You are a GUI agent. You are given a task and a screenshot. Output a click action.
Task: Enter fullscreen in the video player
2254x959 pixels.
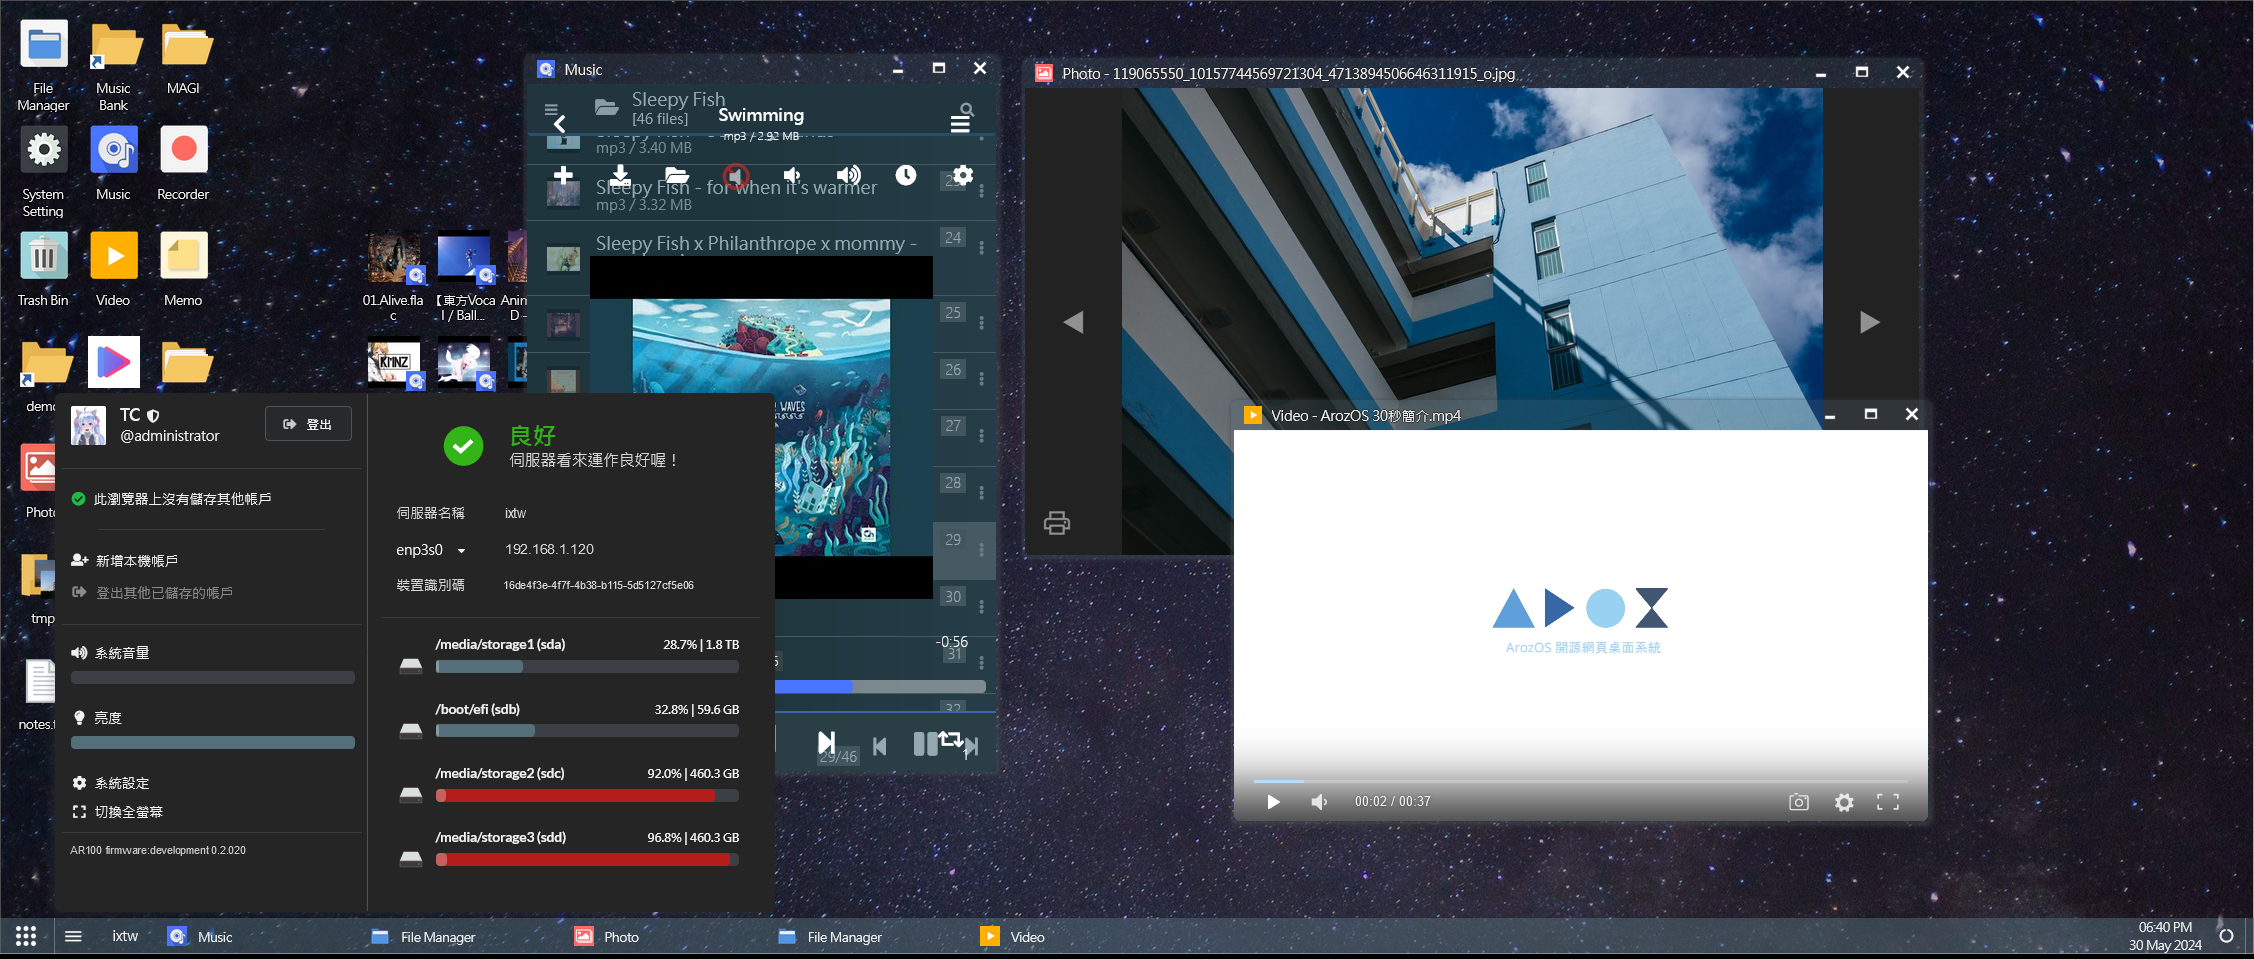(x=1887, y=802)
